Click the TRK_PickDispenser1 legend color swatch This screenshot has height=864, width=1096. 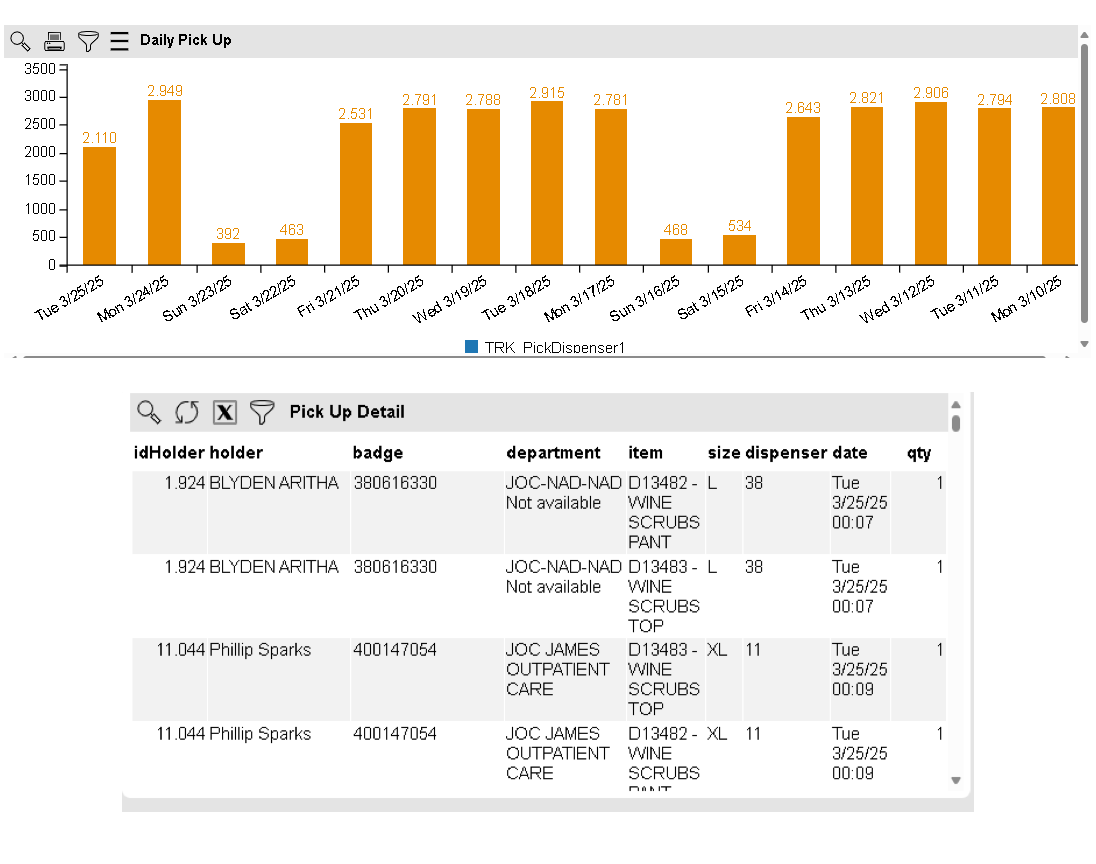pos(472,347)
